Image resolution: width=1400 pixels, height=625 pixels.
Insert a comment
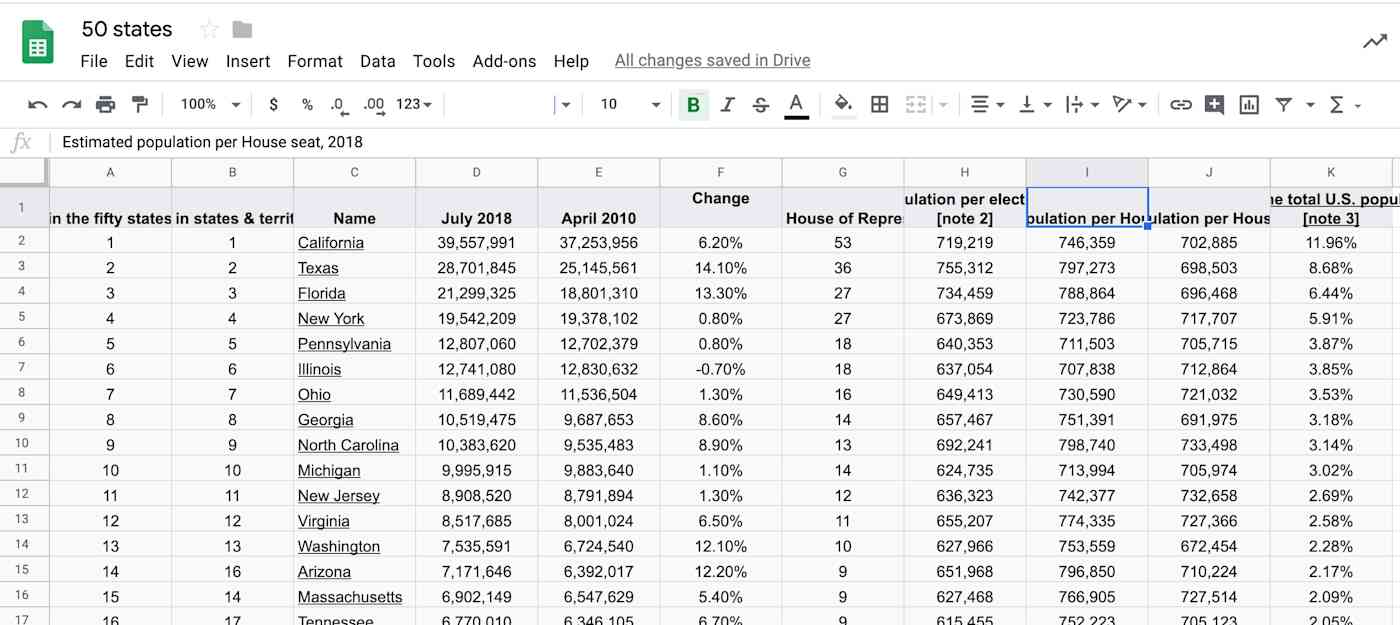click(x=1213, y=104)
